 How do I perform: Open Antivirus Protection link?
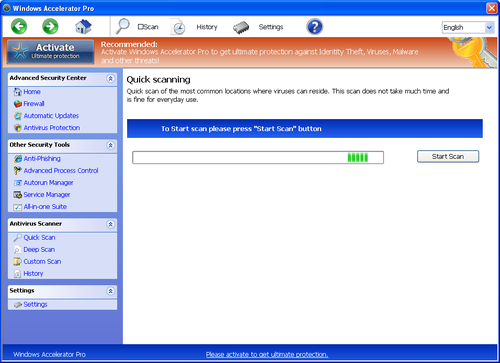coord(52,128)
